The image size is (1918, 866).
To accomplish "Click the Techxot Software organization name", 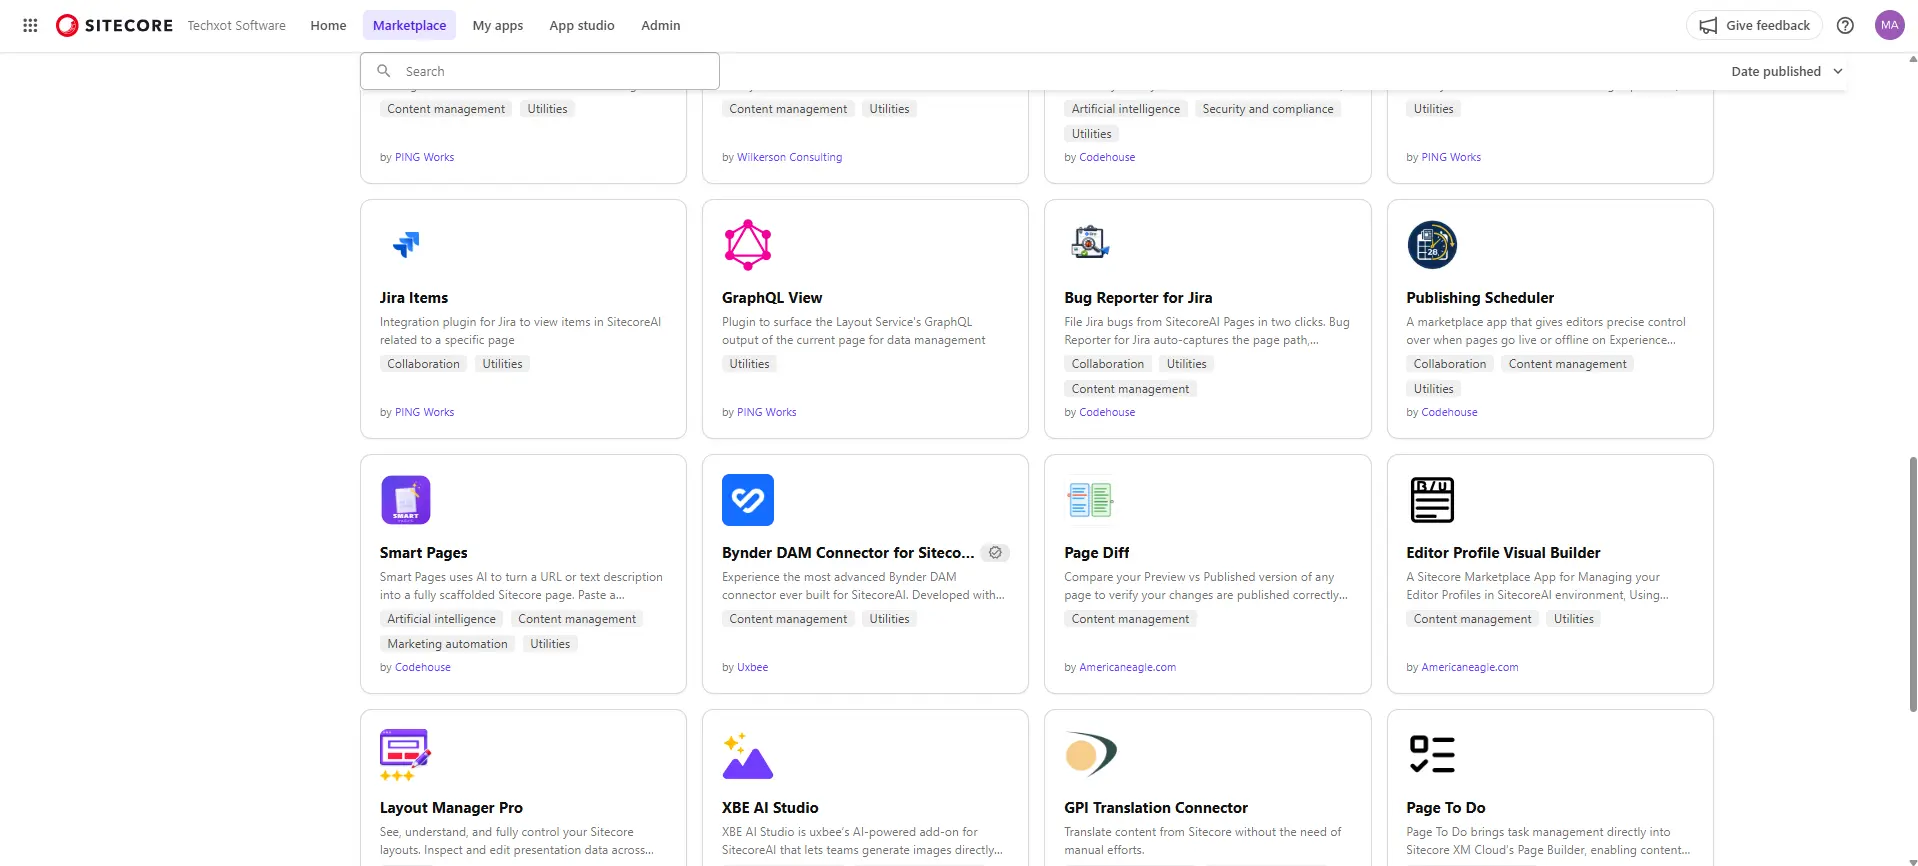I will coord(236,25).
